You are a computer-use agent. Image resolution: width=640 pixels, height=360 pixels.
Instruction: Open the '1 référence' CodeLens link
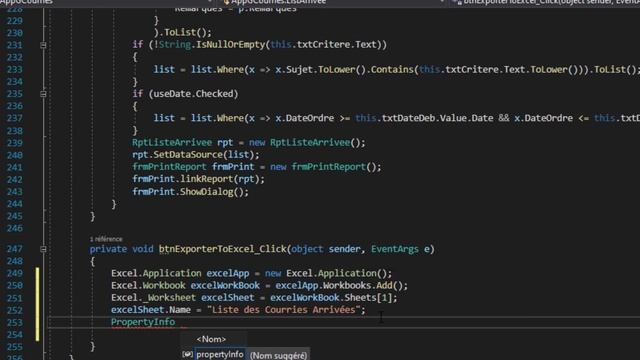(106, 239)
